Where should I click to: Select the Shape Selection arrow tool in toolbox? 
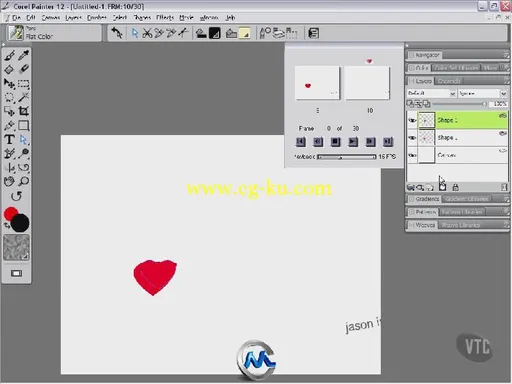(x=23, y=139)
